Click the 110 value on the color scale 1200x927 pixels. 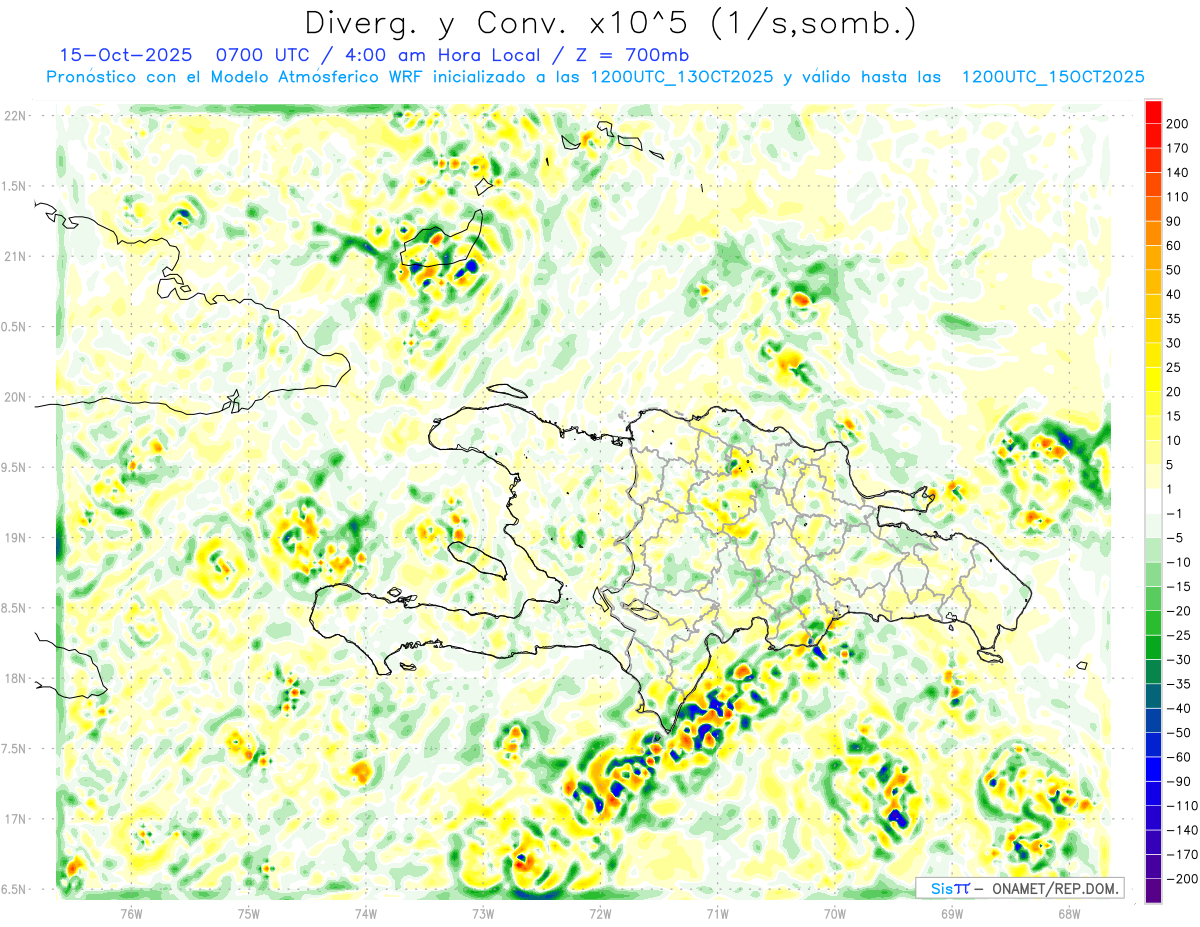coord(1177,197)
